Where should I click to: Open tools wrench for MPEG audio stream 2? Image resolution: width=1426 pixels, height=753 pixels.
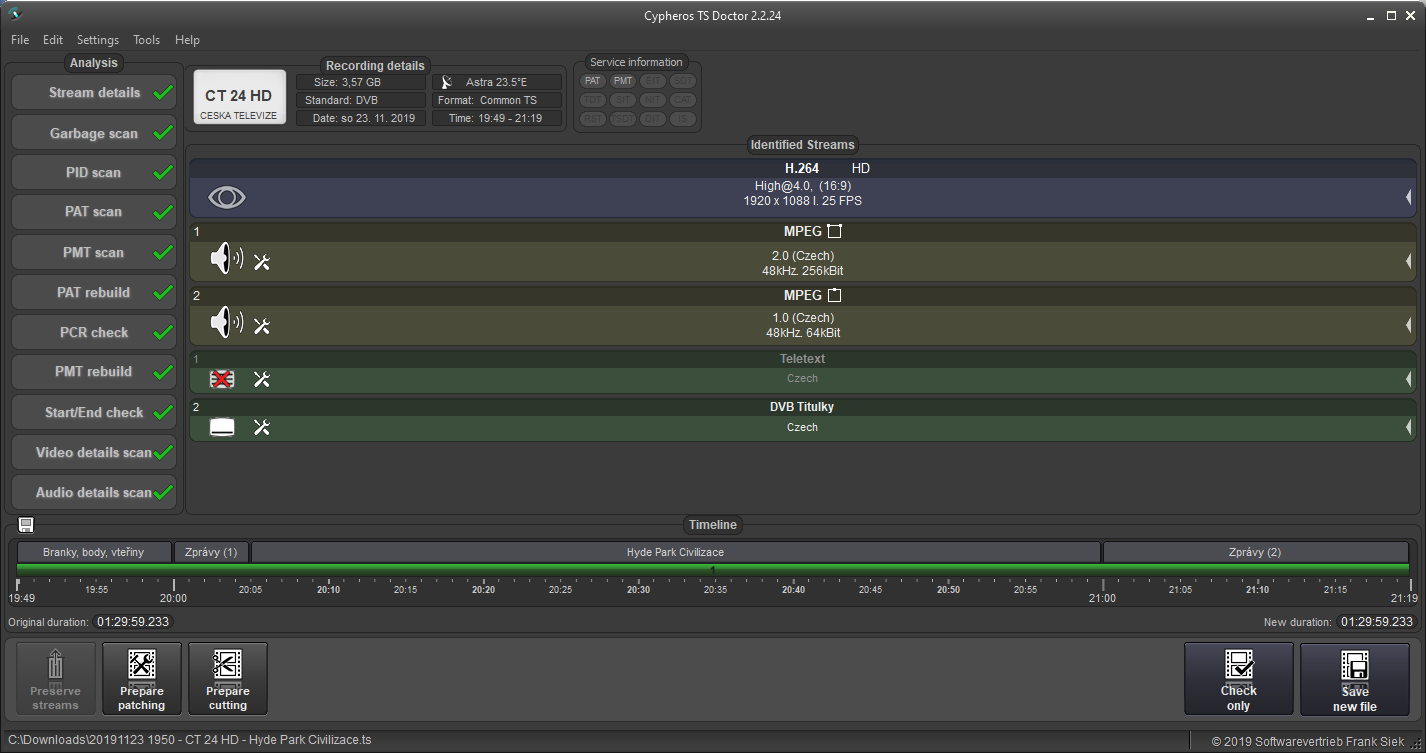(x=262, y=325)
